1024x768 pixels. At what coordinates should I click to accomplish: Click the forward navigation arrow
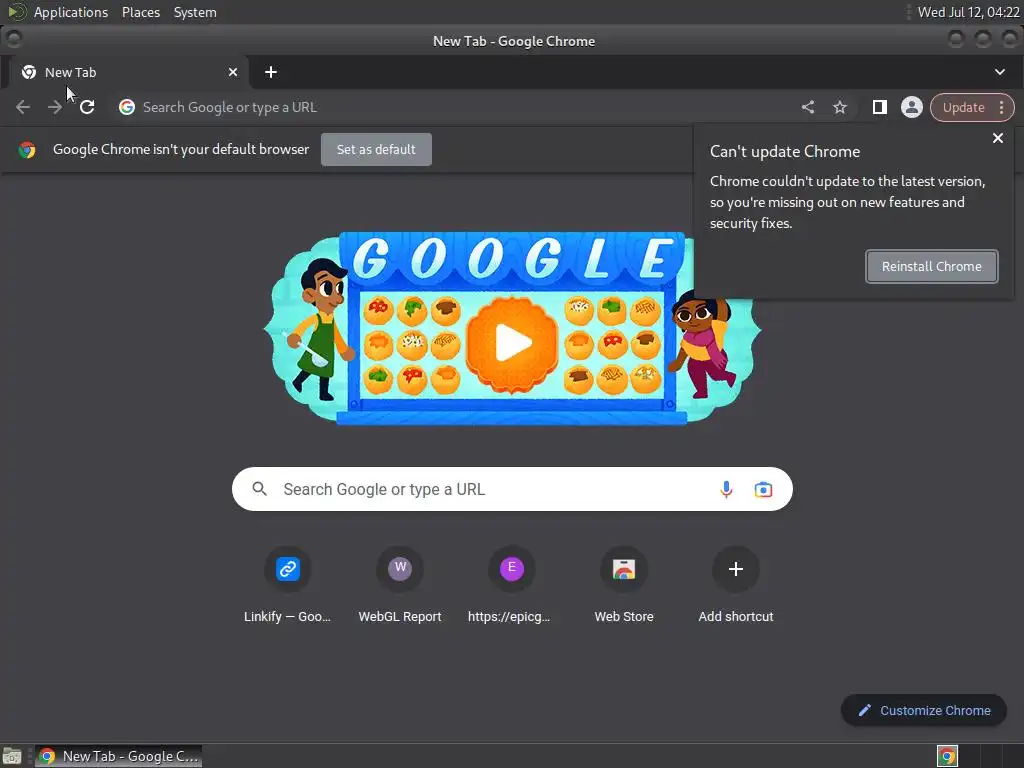coord(55,107)
